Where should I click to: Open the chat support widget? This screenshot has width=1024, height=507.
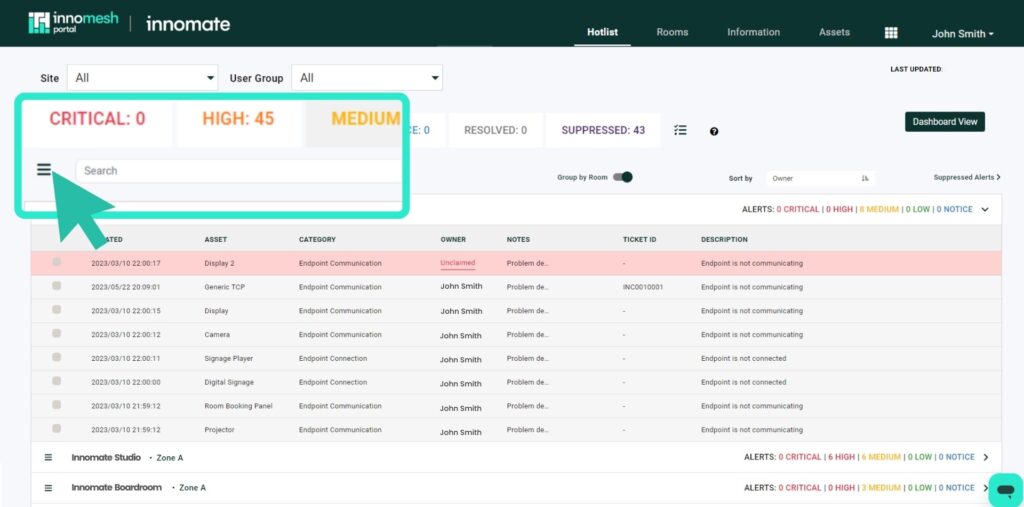[1005, 489]
